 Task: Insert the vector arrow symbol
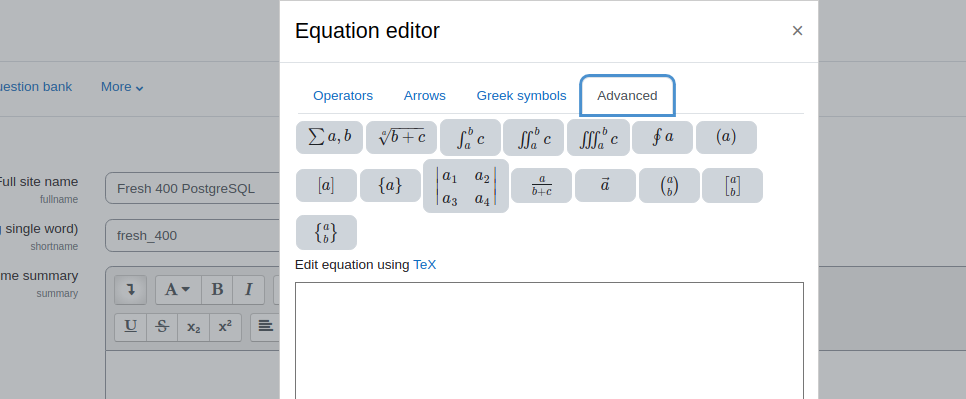tap(605, 185)
